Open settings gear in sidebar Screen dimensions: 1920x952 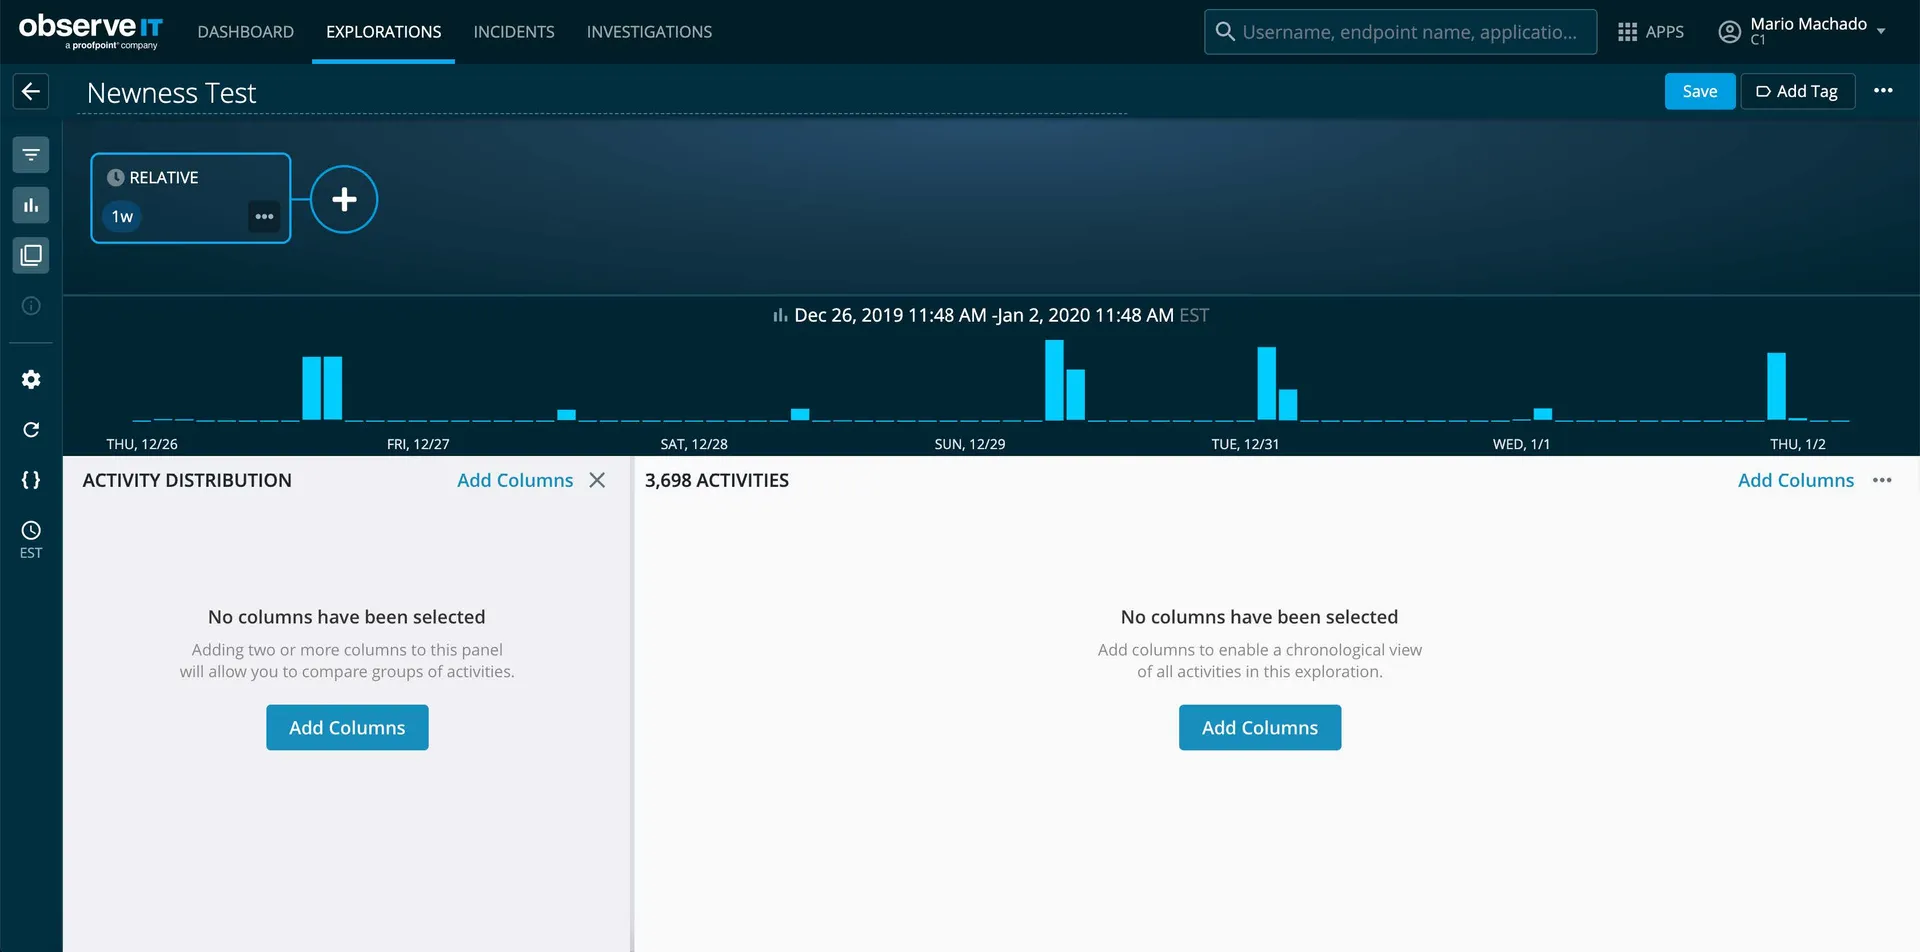point(31,380)
